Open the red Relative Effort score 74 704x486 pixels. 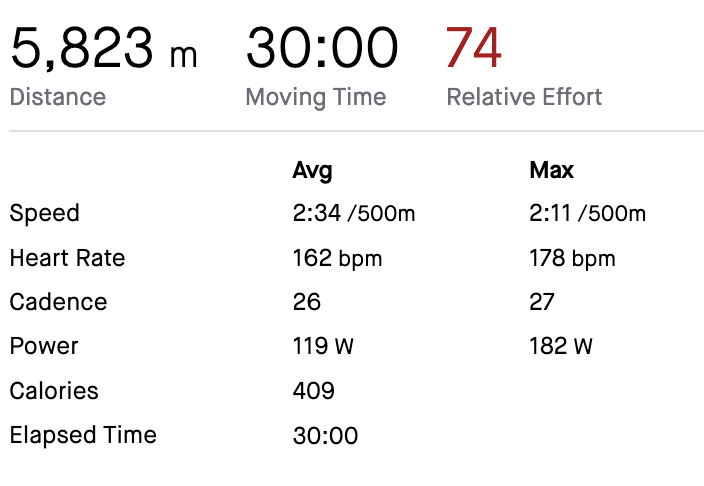coord(474,48)
